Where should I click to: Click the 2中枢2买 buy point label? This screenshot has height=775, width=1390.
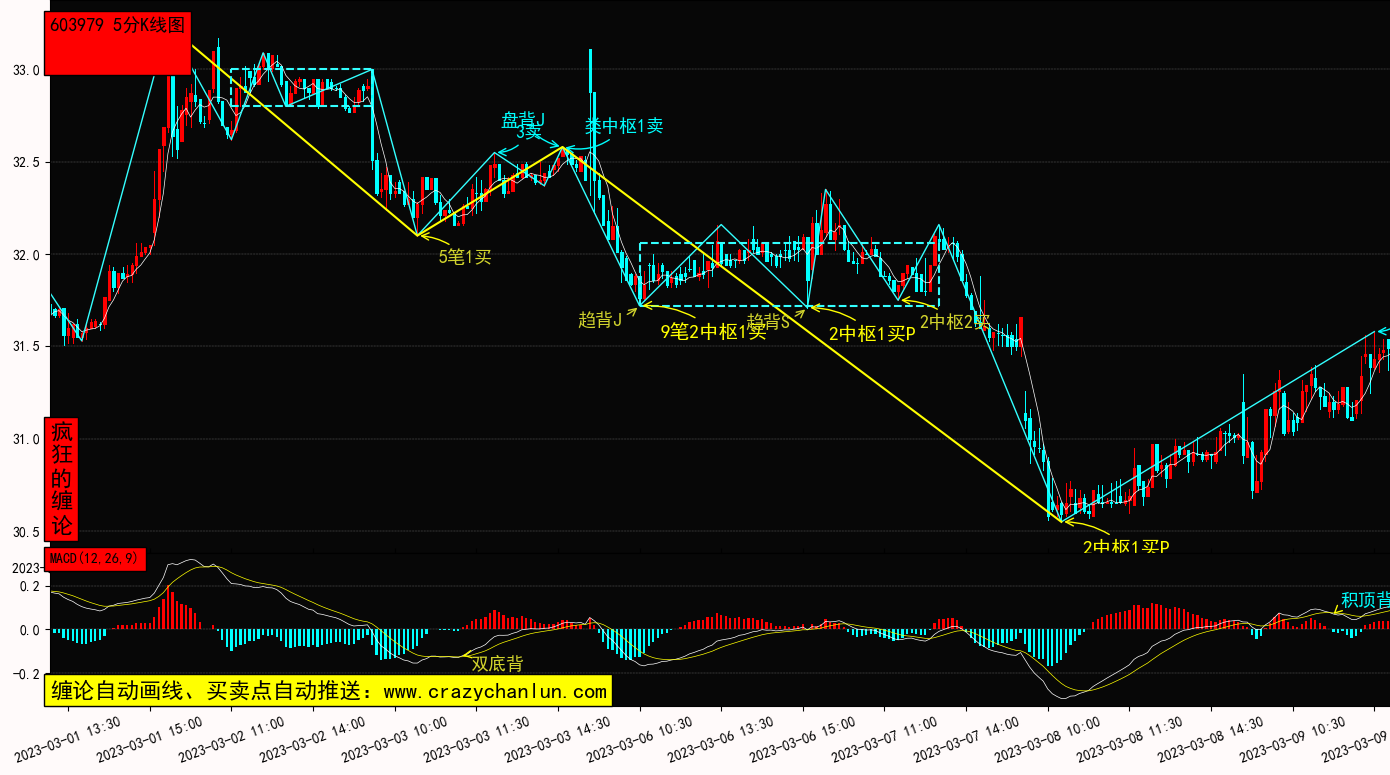(955, 321)
